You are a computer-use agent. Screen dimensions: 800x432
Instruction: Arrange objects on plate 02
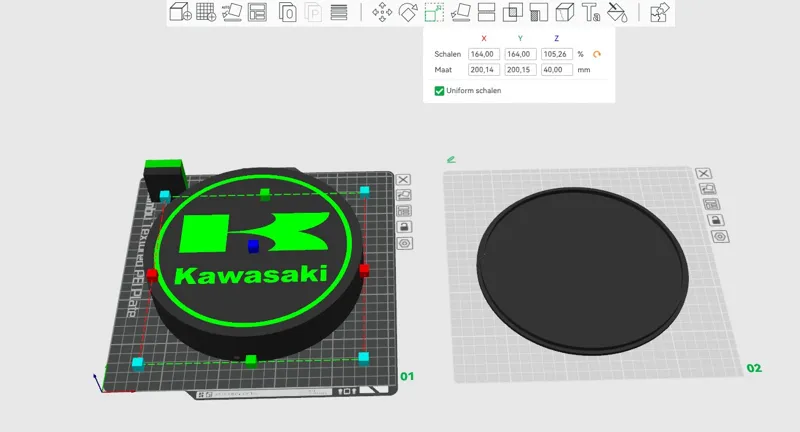pos(711,205)
